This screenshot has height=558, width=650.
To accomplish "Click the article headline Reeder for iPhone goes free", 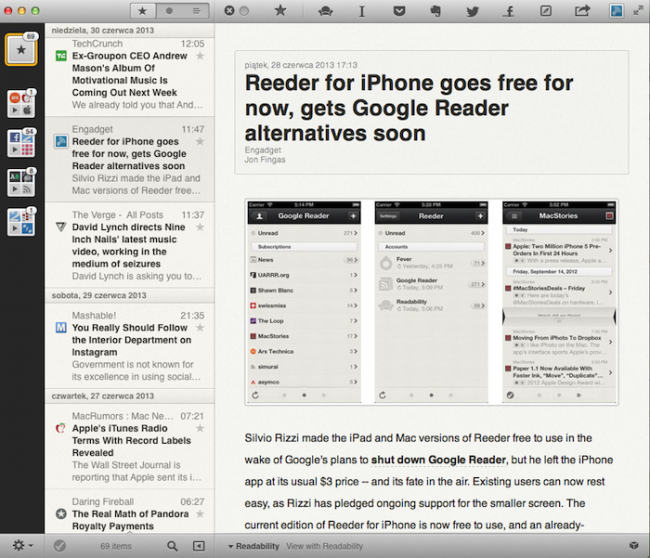I will pyautogui.click(x=409, y=108).
